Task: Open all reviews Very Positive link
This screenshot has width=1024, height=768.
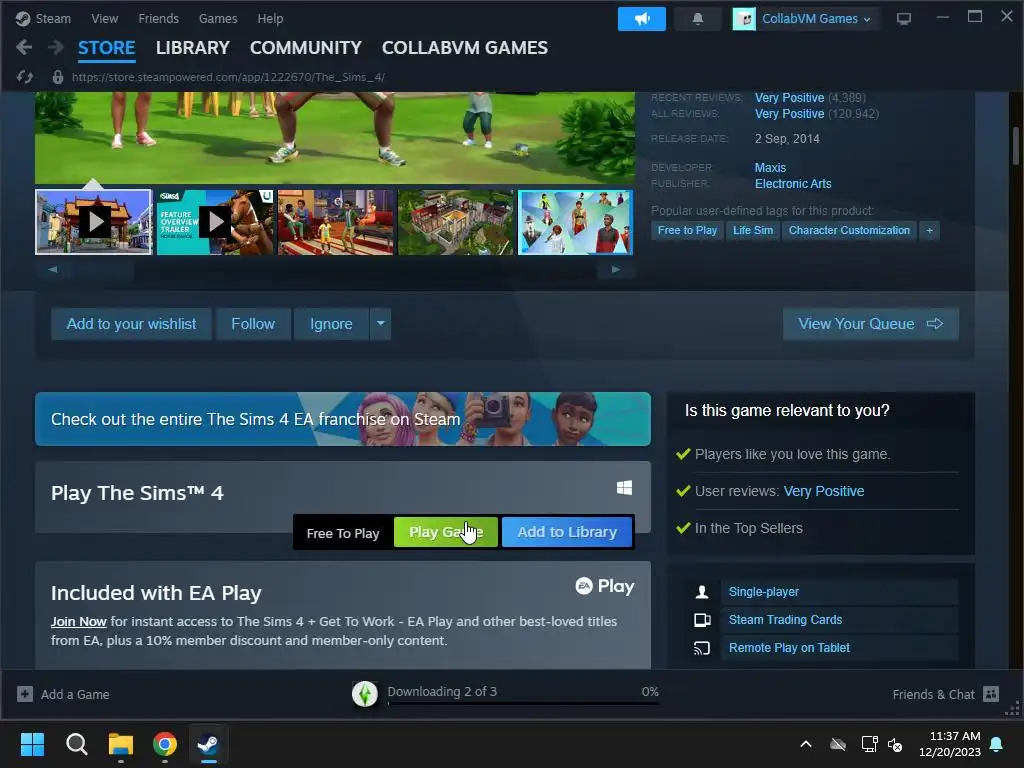Action: pos(790,114)
